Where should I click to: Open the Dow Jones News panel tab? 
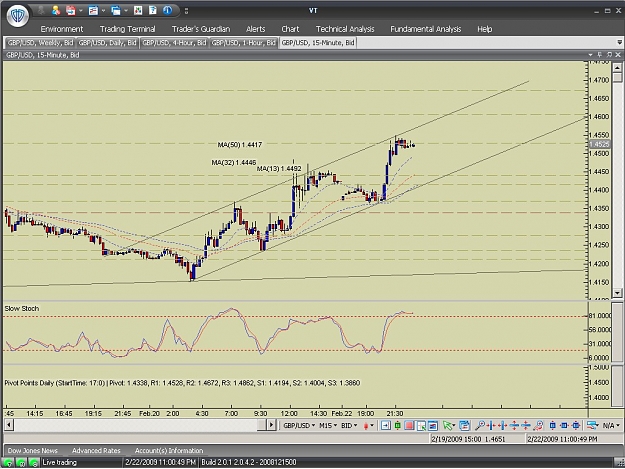tap(33, 451)
